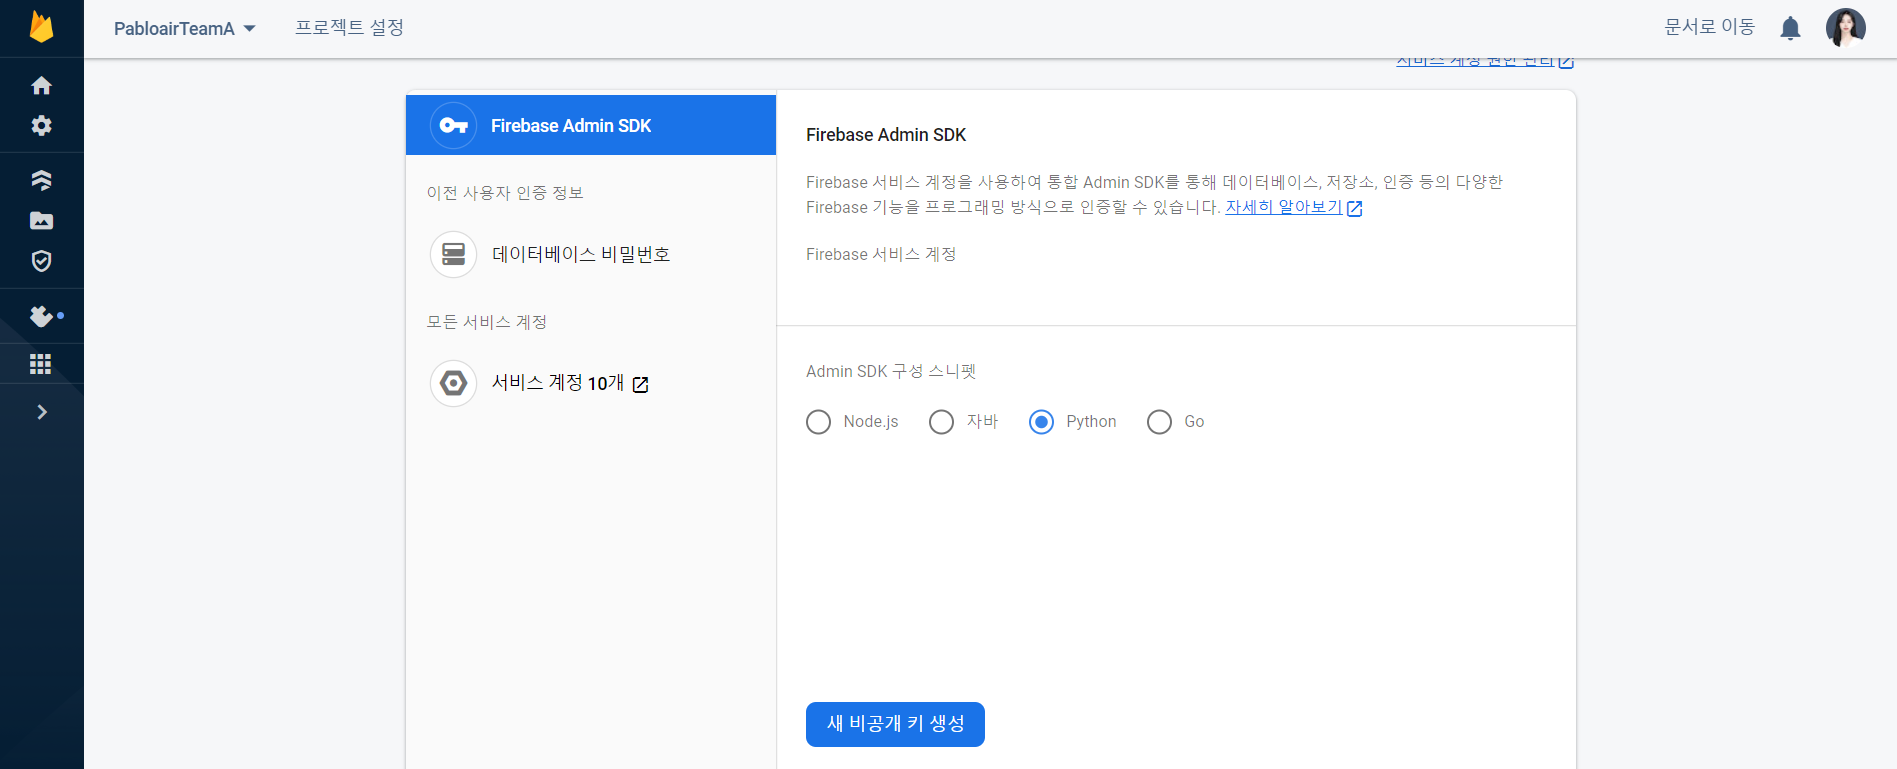Select Node.js radio button
The width and height of the screenshot is (1897, 769).
tap(818, 422)
